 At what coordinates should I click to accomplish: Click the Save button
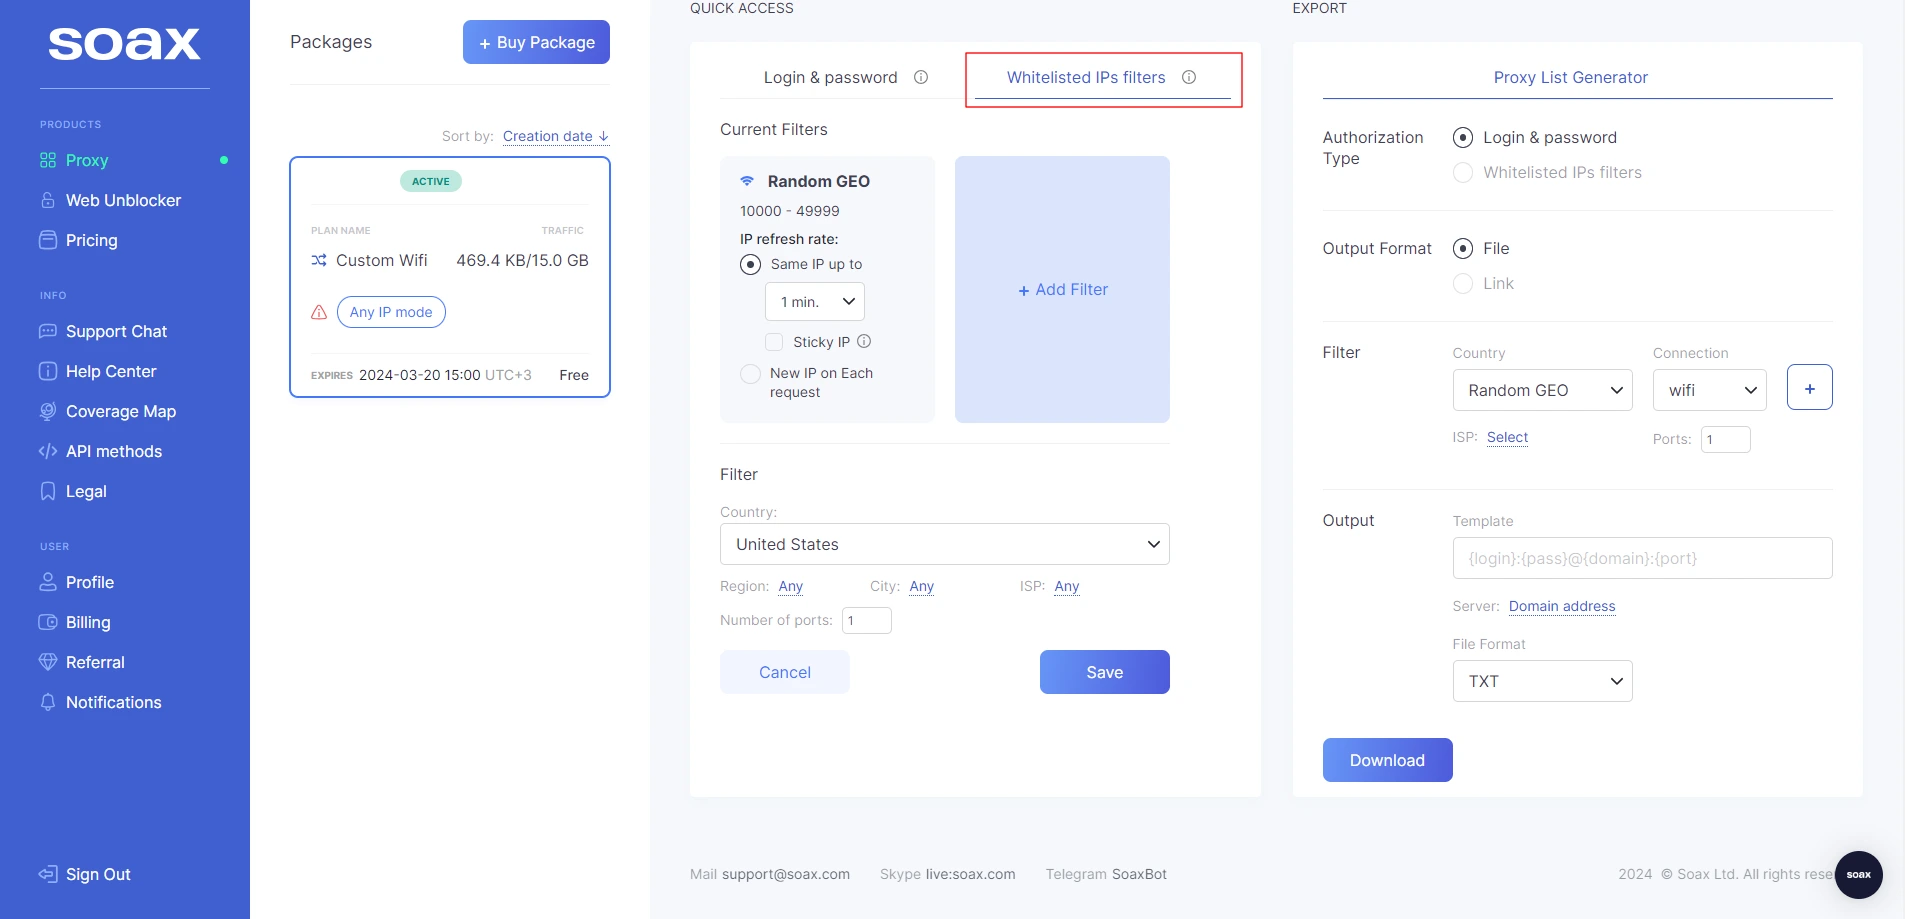point(1104,672)
